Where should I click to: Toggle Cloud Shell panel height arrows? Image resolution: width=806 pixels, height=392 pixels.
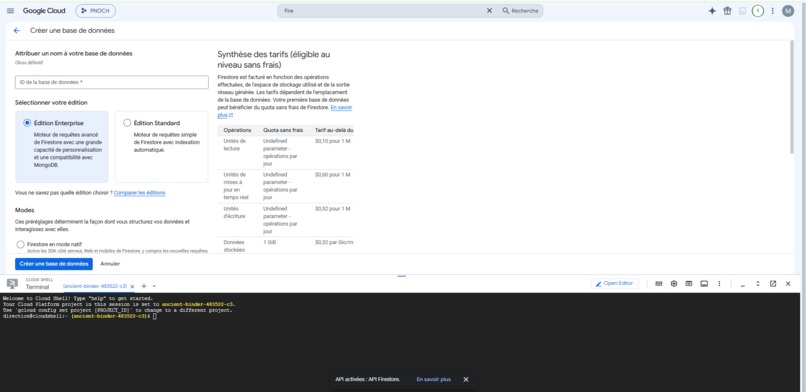coord(757,284)
